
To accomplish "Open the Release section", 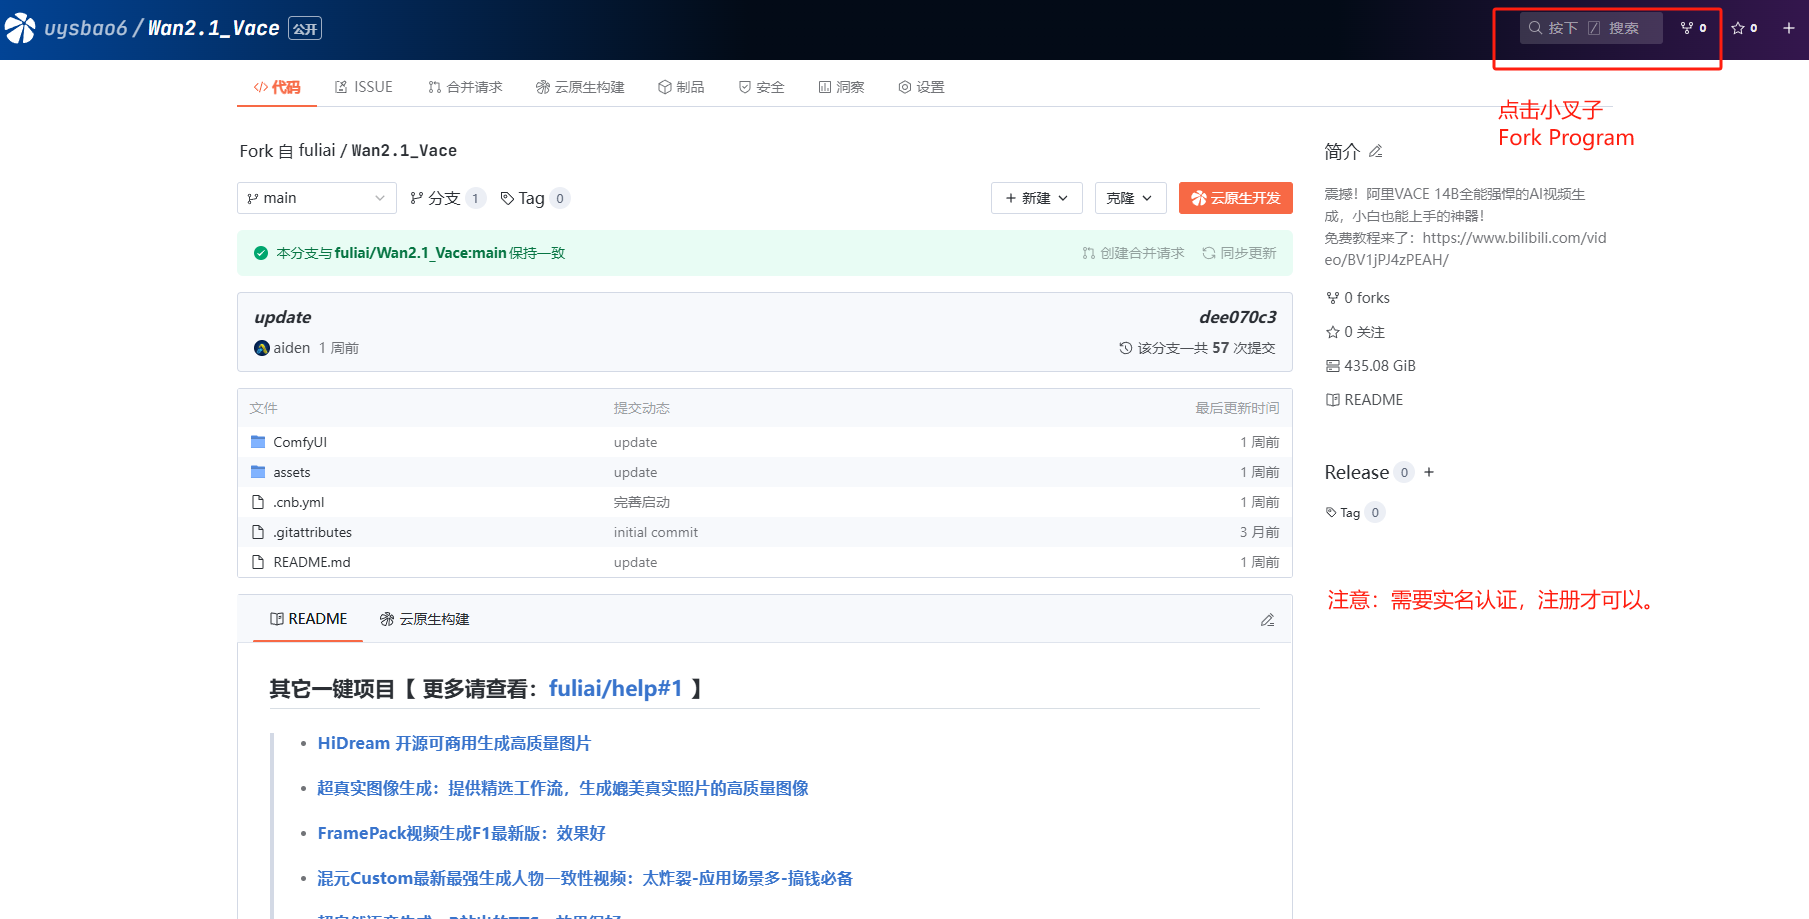I will pos(1357,472).
